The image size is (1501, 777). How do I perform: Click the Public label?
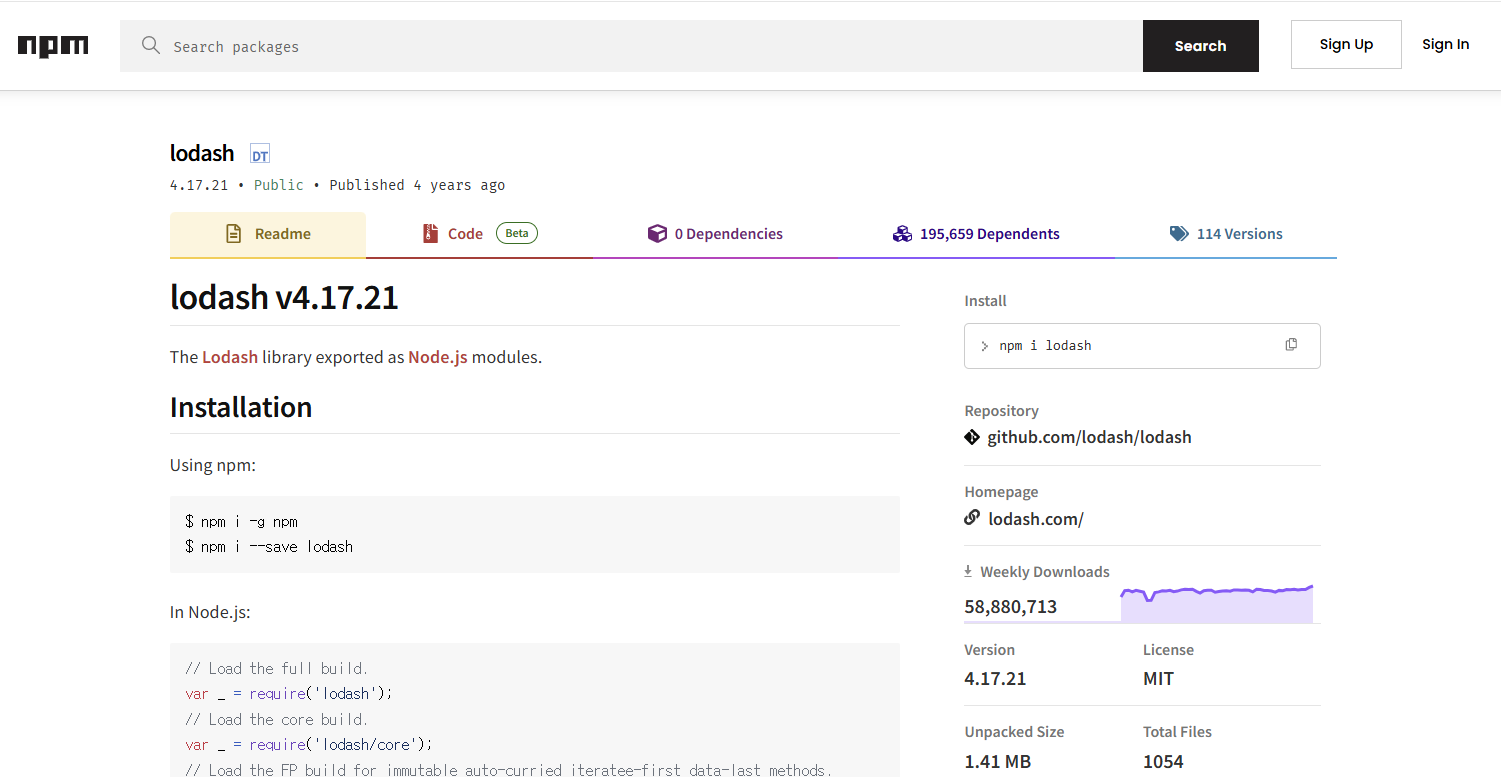pyautogui.click(x=279, y=185)
